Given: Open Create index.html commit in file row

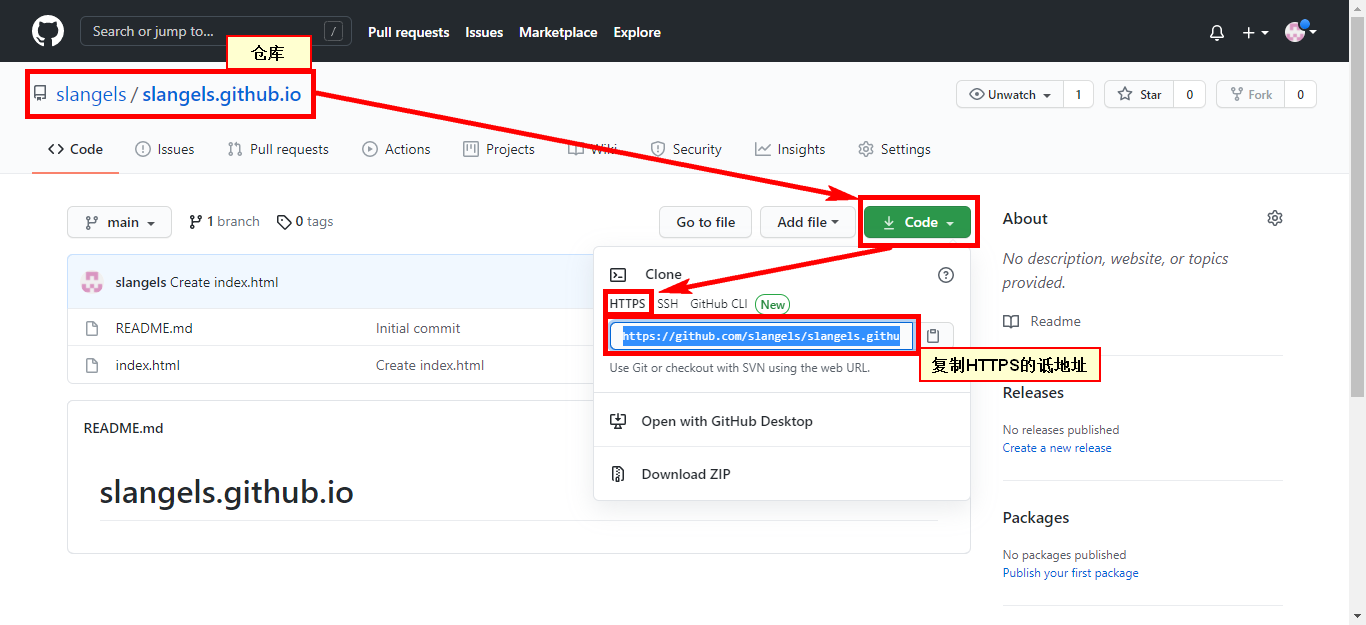Looking at the screenshot, I should tap(430, 365).
